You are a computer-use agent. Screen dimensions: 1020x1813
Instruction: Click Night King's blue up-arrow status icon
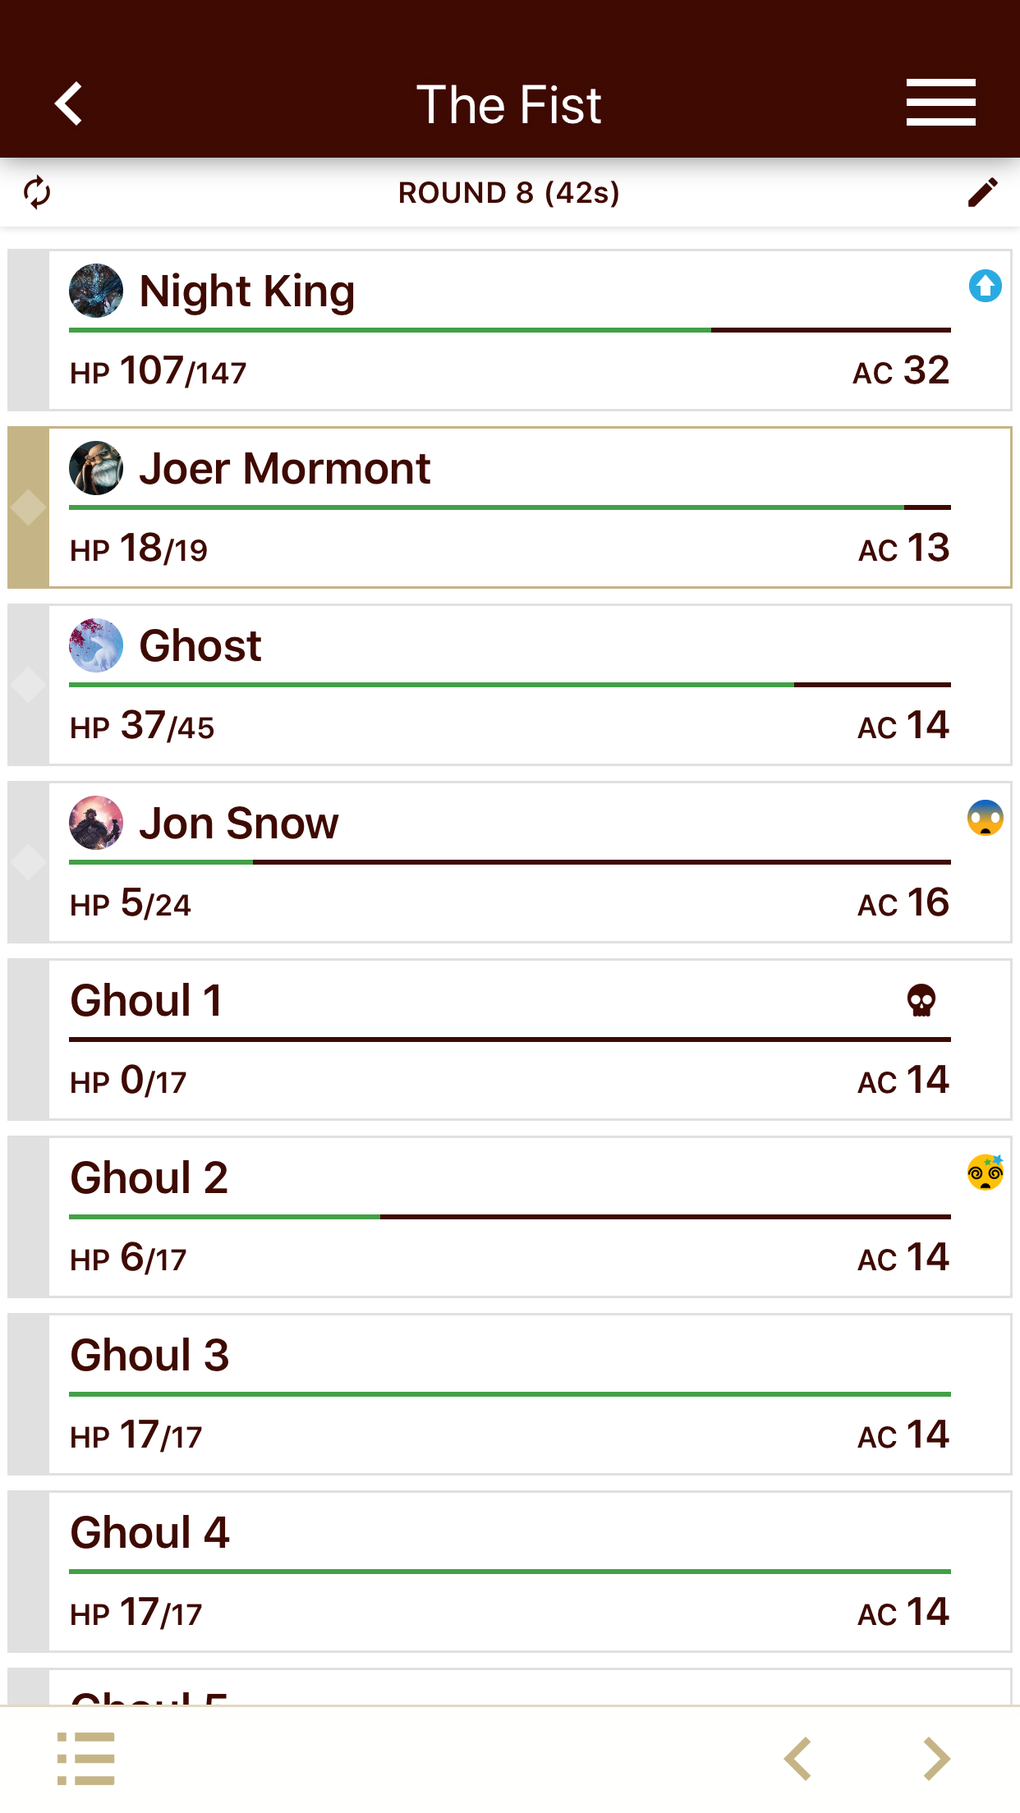pos(985,286)
